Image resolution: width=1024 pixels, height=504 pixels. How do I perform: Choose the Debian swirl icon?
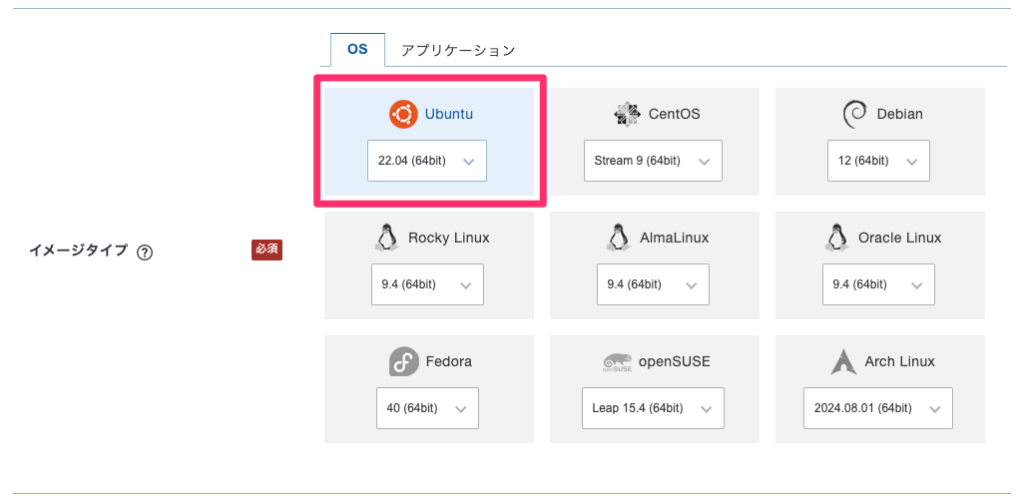pyautogui.click(x=854, y=115)
